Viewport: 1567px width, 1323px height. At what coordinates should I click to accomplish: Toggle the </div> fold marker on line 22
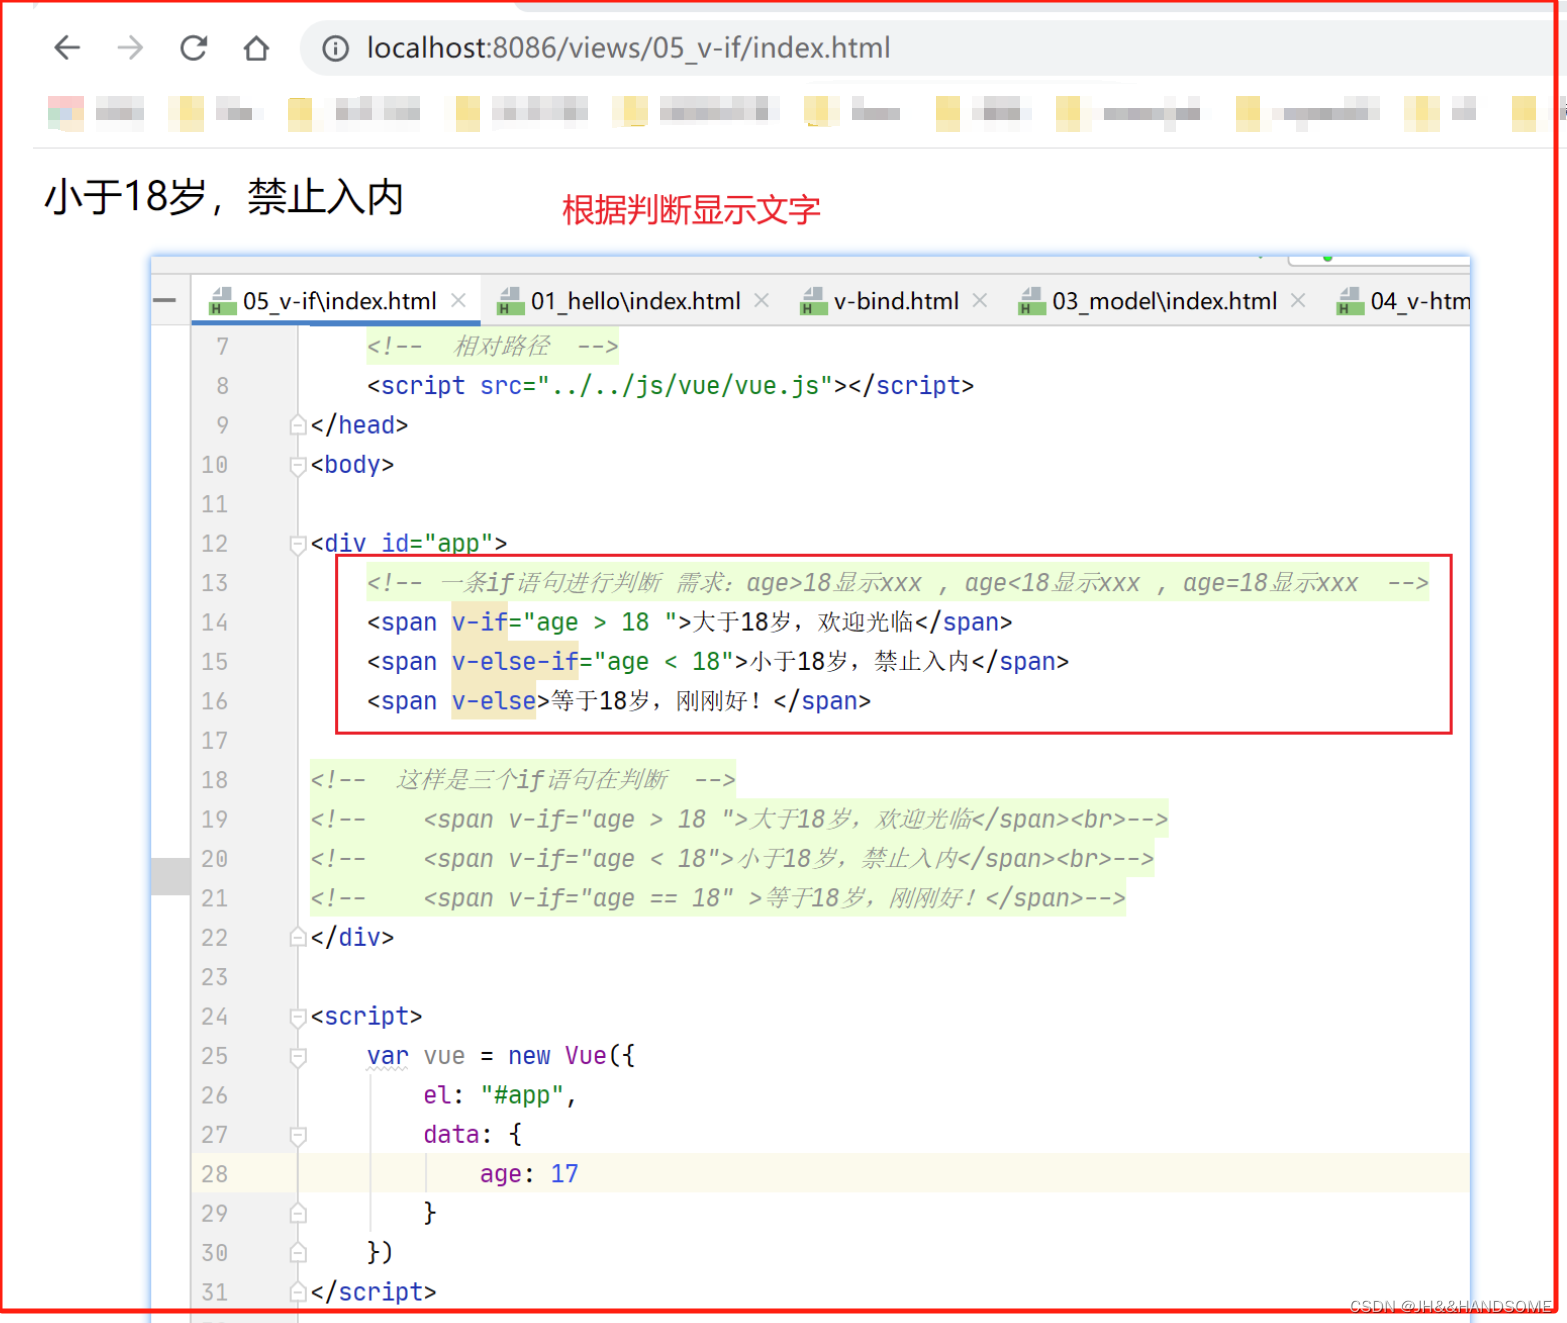tap(297, 937)
